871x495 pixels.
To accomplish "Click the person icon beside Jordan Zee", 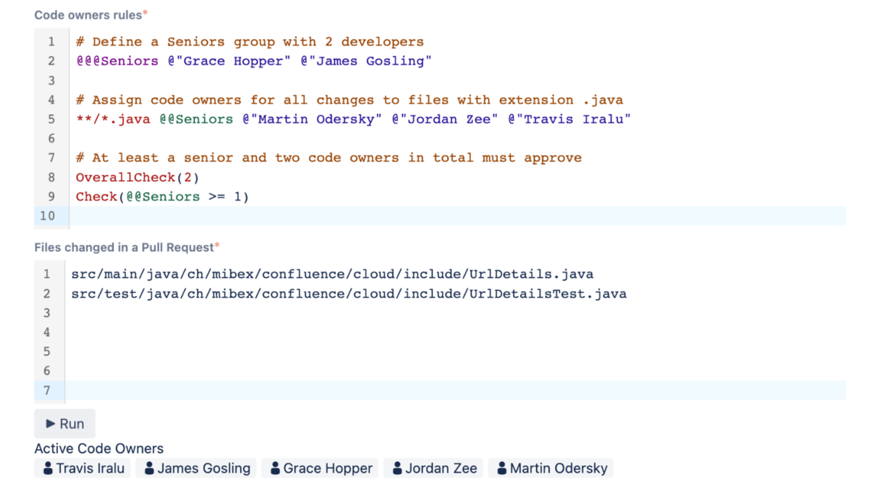I will (x=397, y=468).
